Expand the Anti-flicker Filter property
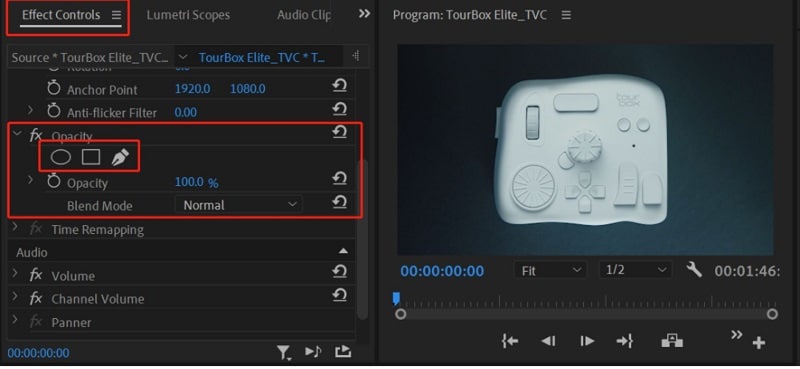Screen dimensions: 800x369 [x=30, y=110]
